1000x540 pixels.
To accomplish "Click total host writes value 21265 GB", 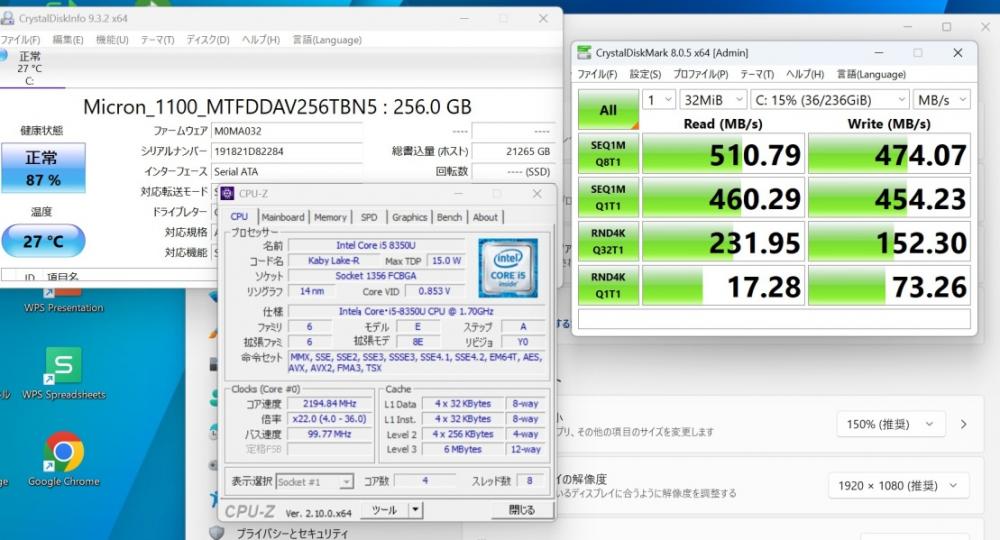I will (513, 151).
